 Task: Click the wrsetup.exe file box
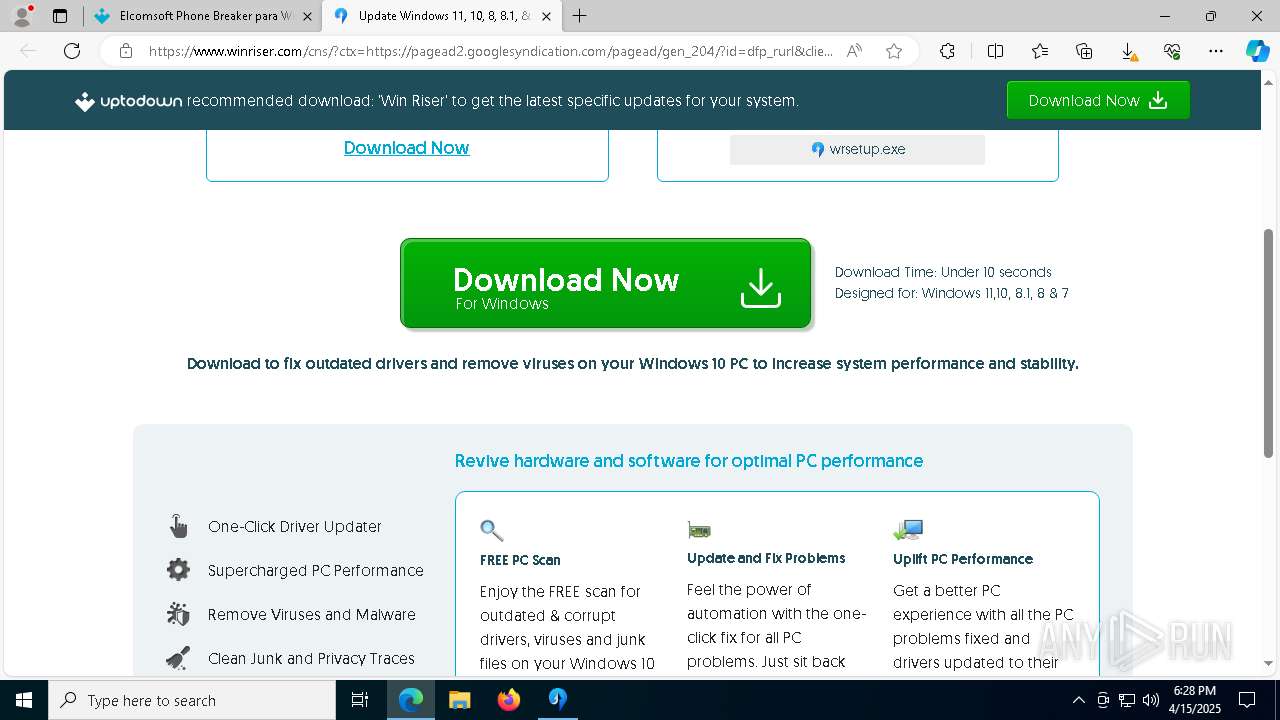857,149
